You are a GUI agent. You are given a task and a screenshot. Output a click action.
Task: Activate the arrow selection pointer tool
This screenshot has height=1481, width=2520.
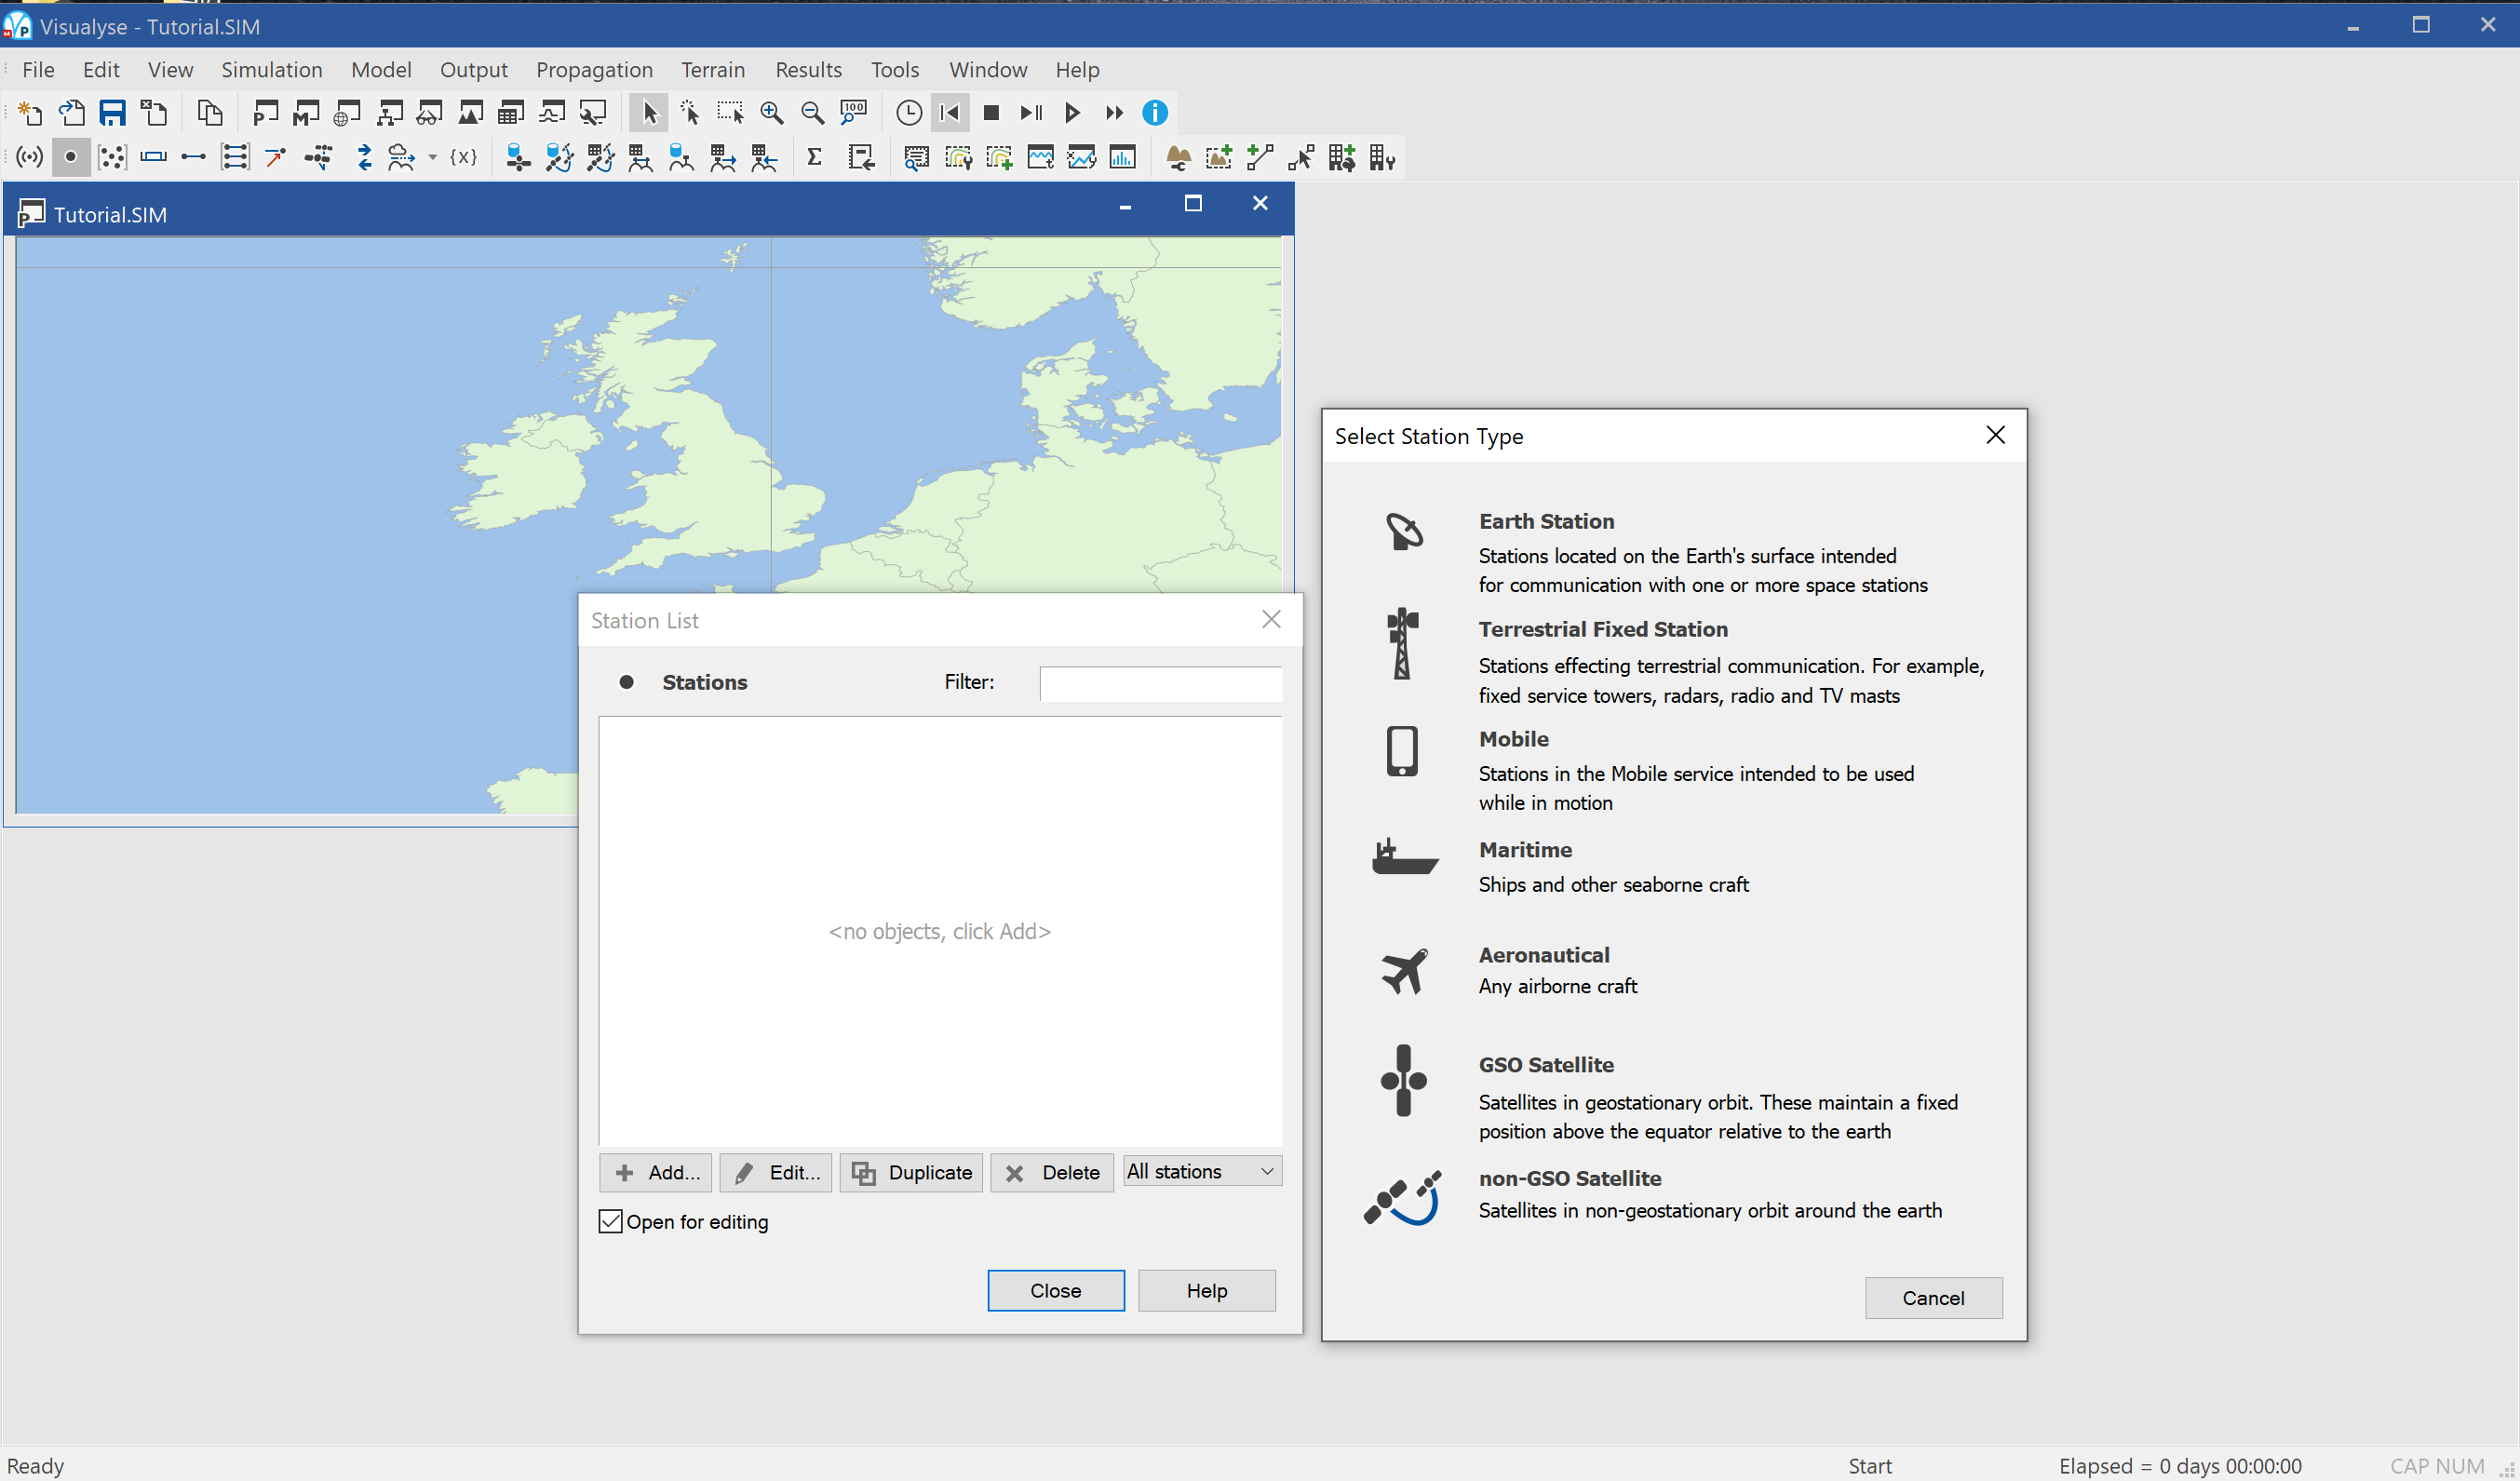[649, 113]
